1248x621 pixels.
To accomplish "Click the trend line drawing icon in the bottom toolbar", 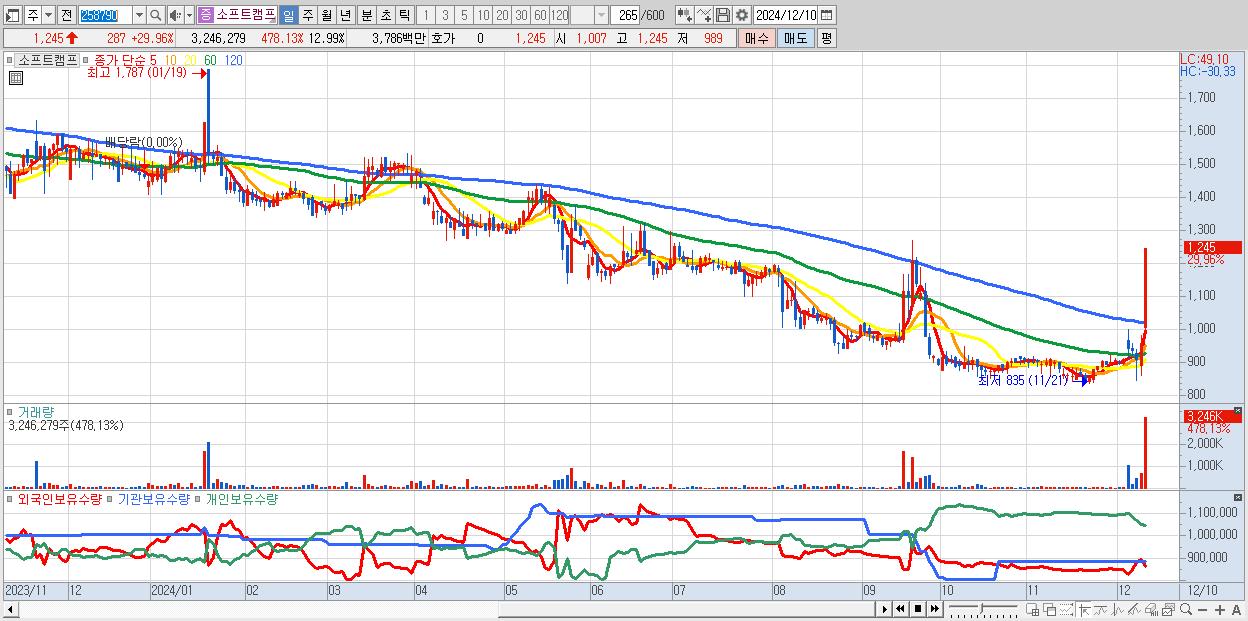I will pos(1101,609).
